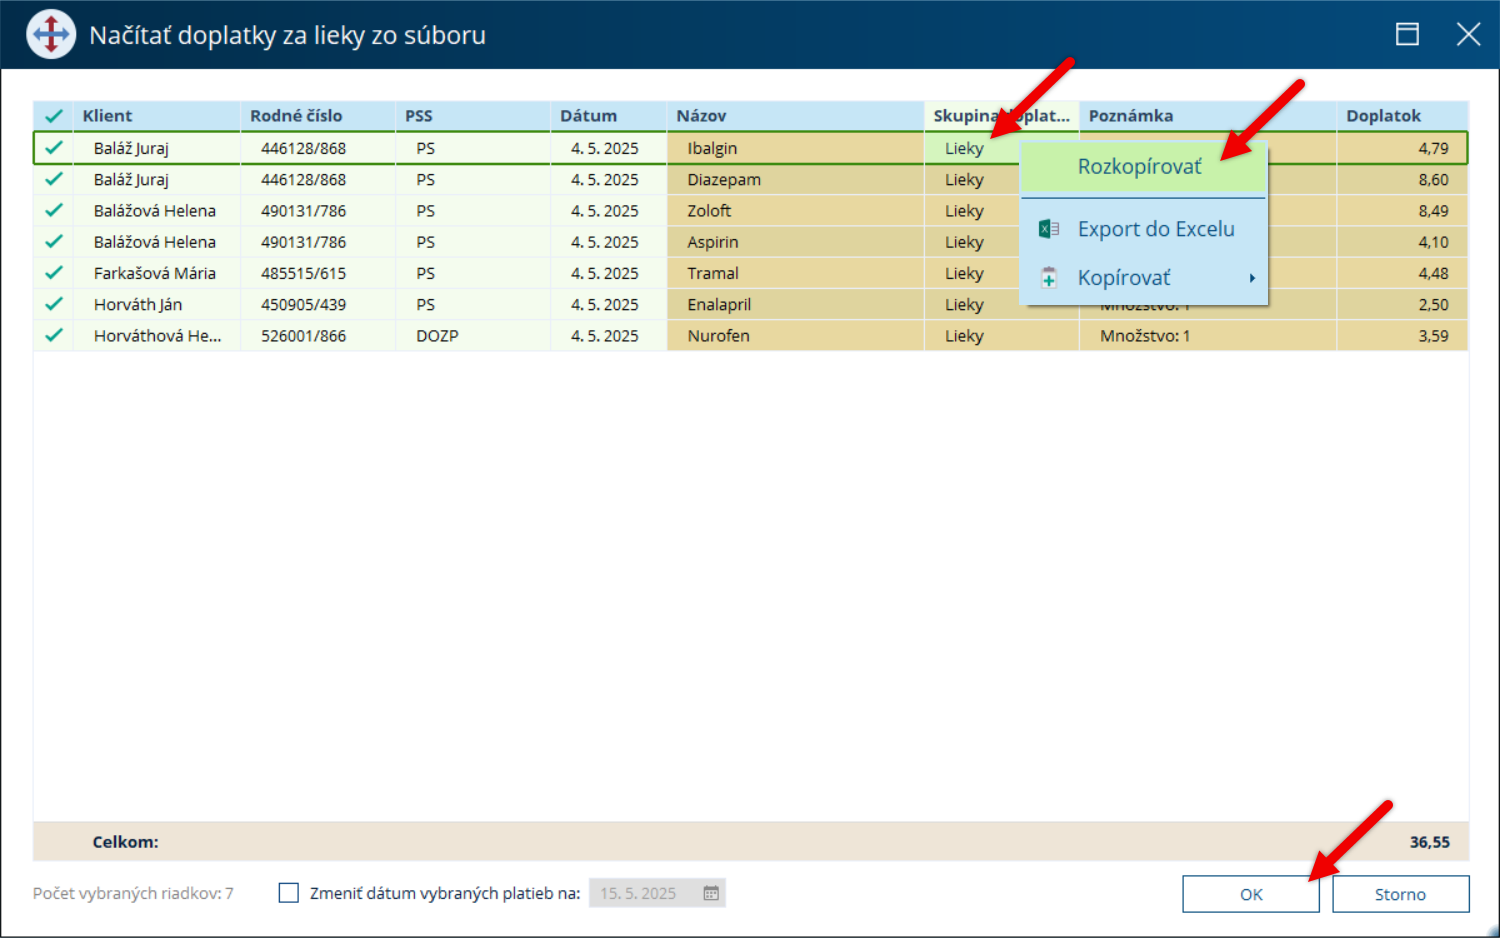This screenshot has height=938, width=1500.
Task: Uncheck the row for Diazepam
Action: pyautogui.click(x=53, y=179)
